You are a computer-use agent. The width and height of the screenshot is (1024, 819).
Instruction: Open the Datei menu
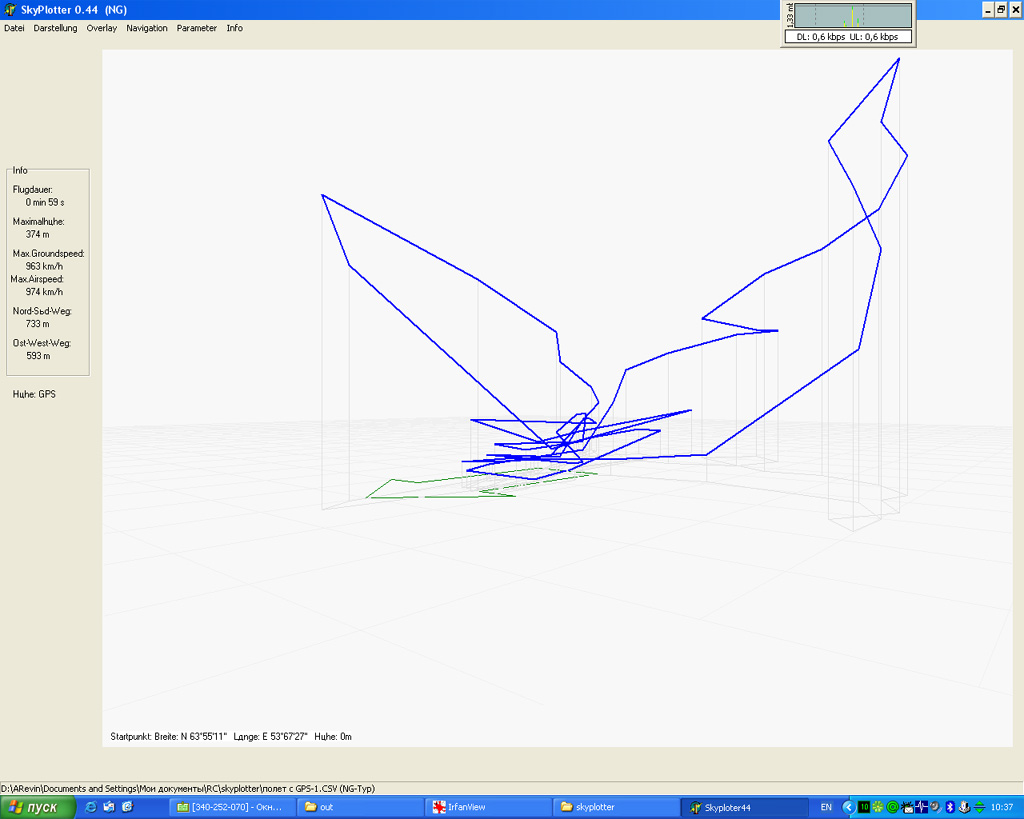coord(14,28)
